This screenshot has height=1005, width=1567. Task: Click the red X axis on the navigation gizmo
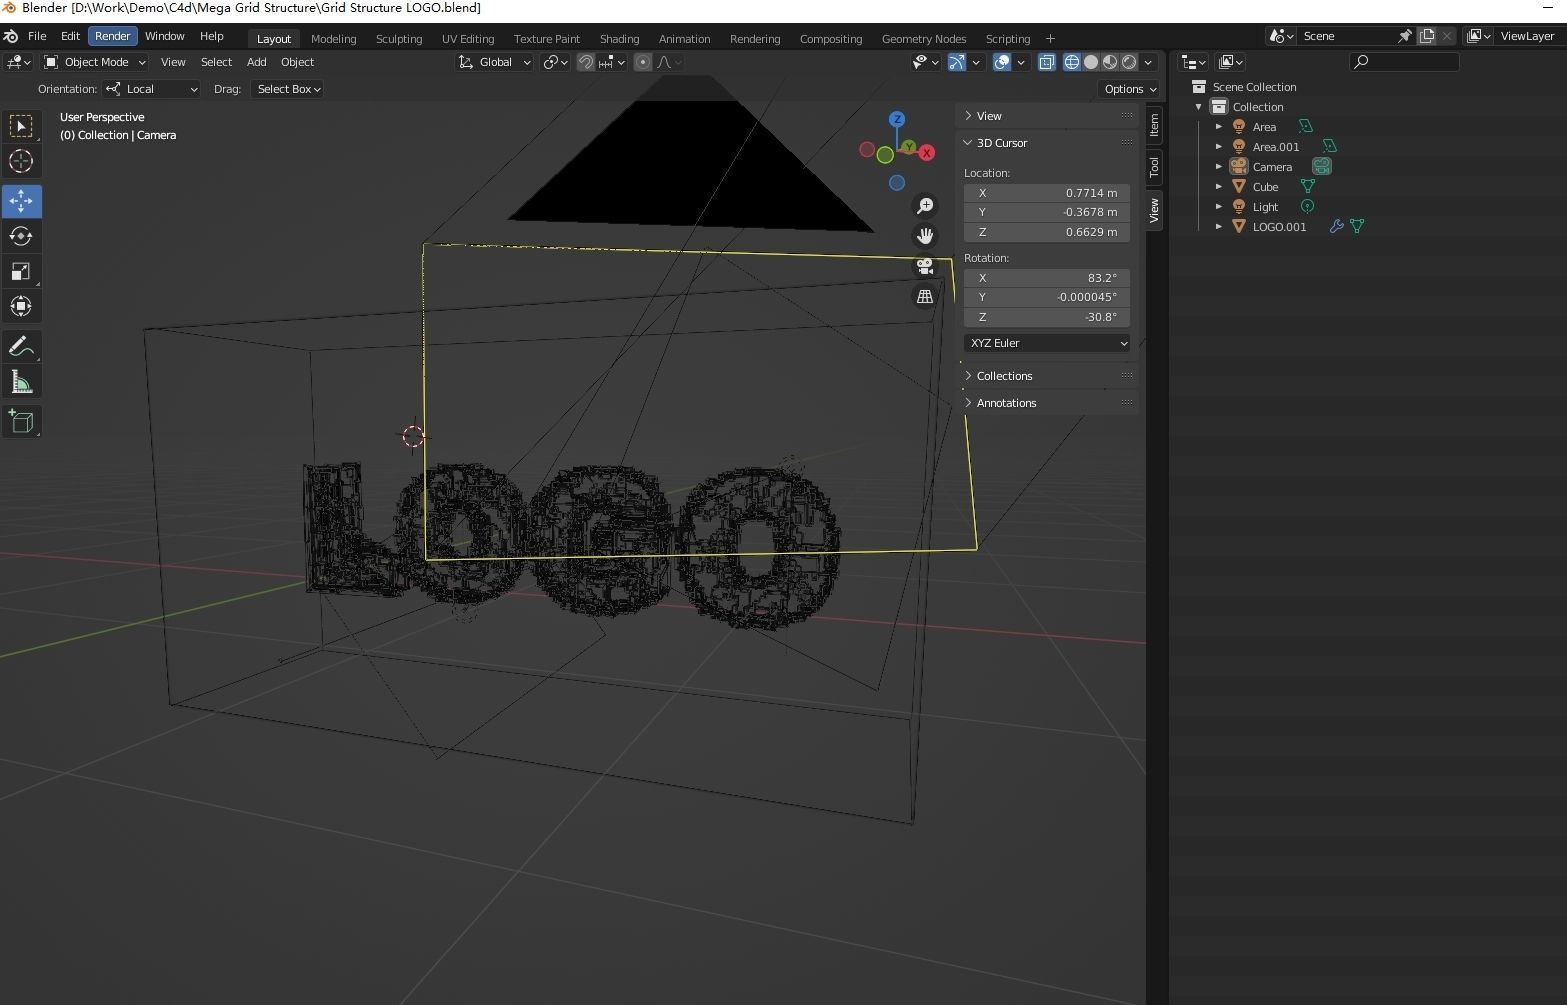pyautogui.click(x=927, y=153)
